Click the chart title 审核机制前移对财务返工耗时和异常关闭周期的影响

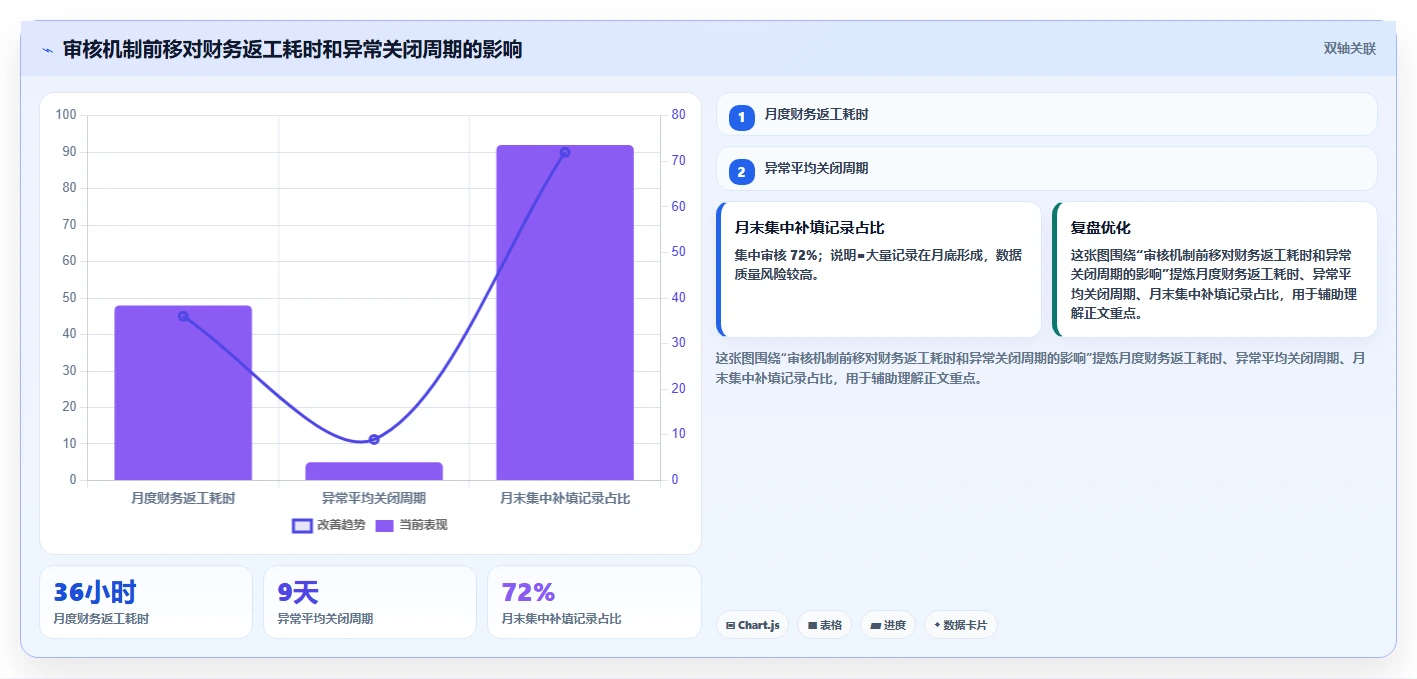point(292,50)
